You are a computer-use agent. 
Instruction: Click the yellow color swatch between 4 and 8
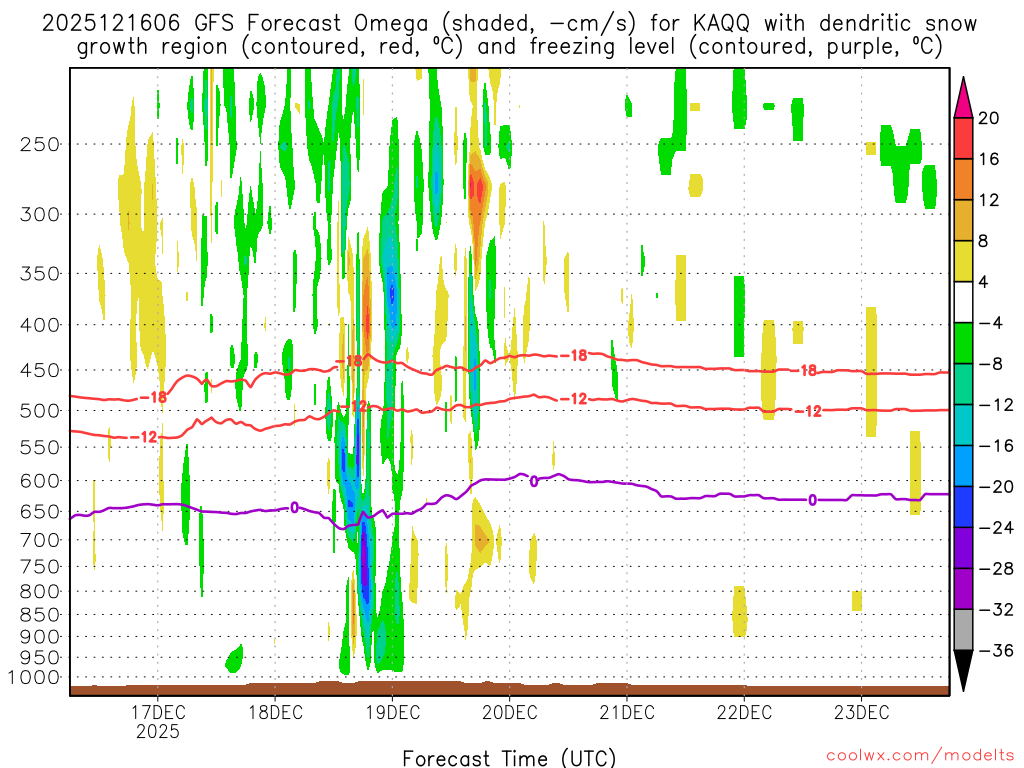pyautogui.click(x=963, y=261)
